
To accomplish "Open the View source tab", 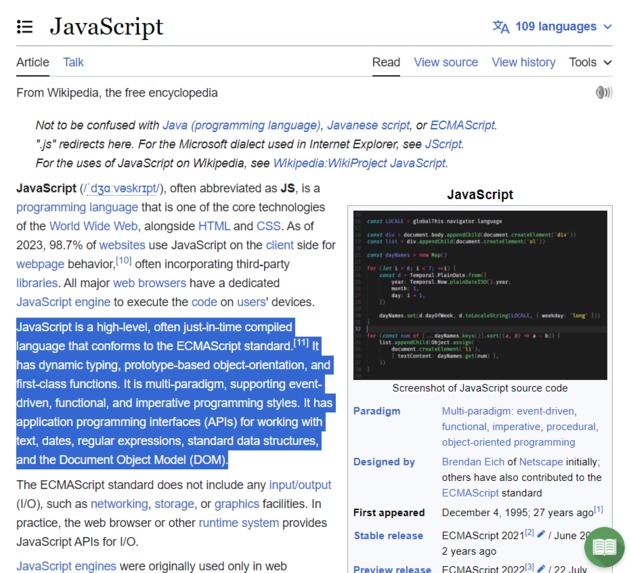I will pyautogui.click(x=446, y=62).
